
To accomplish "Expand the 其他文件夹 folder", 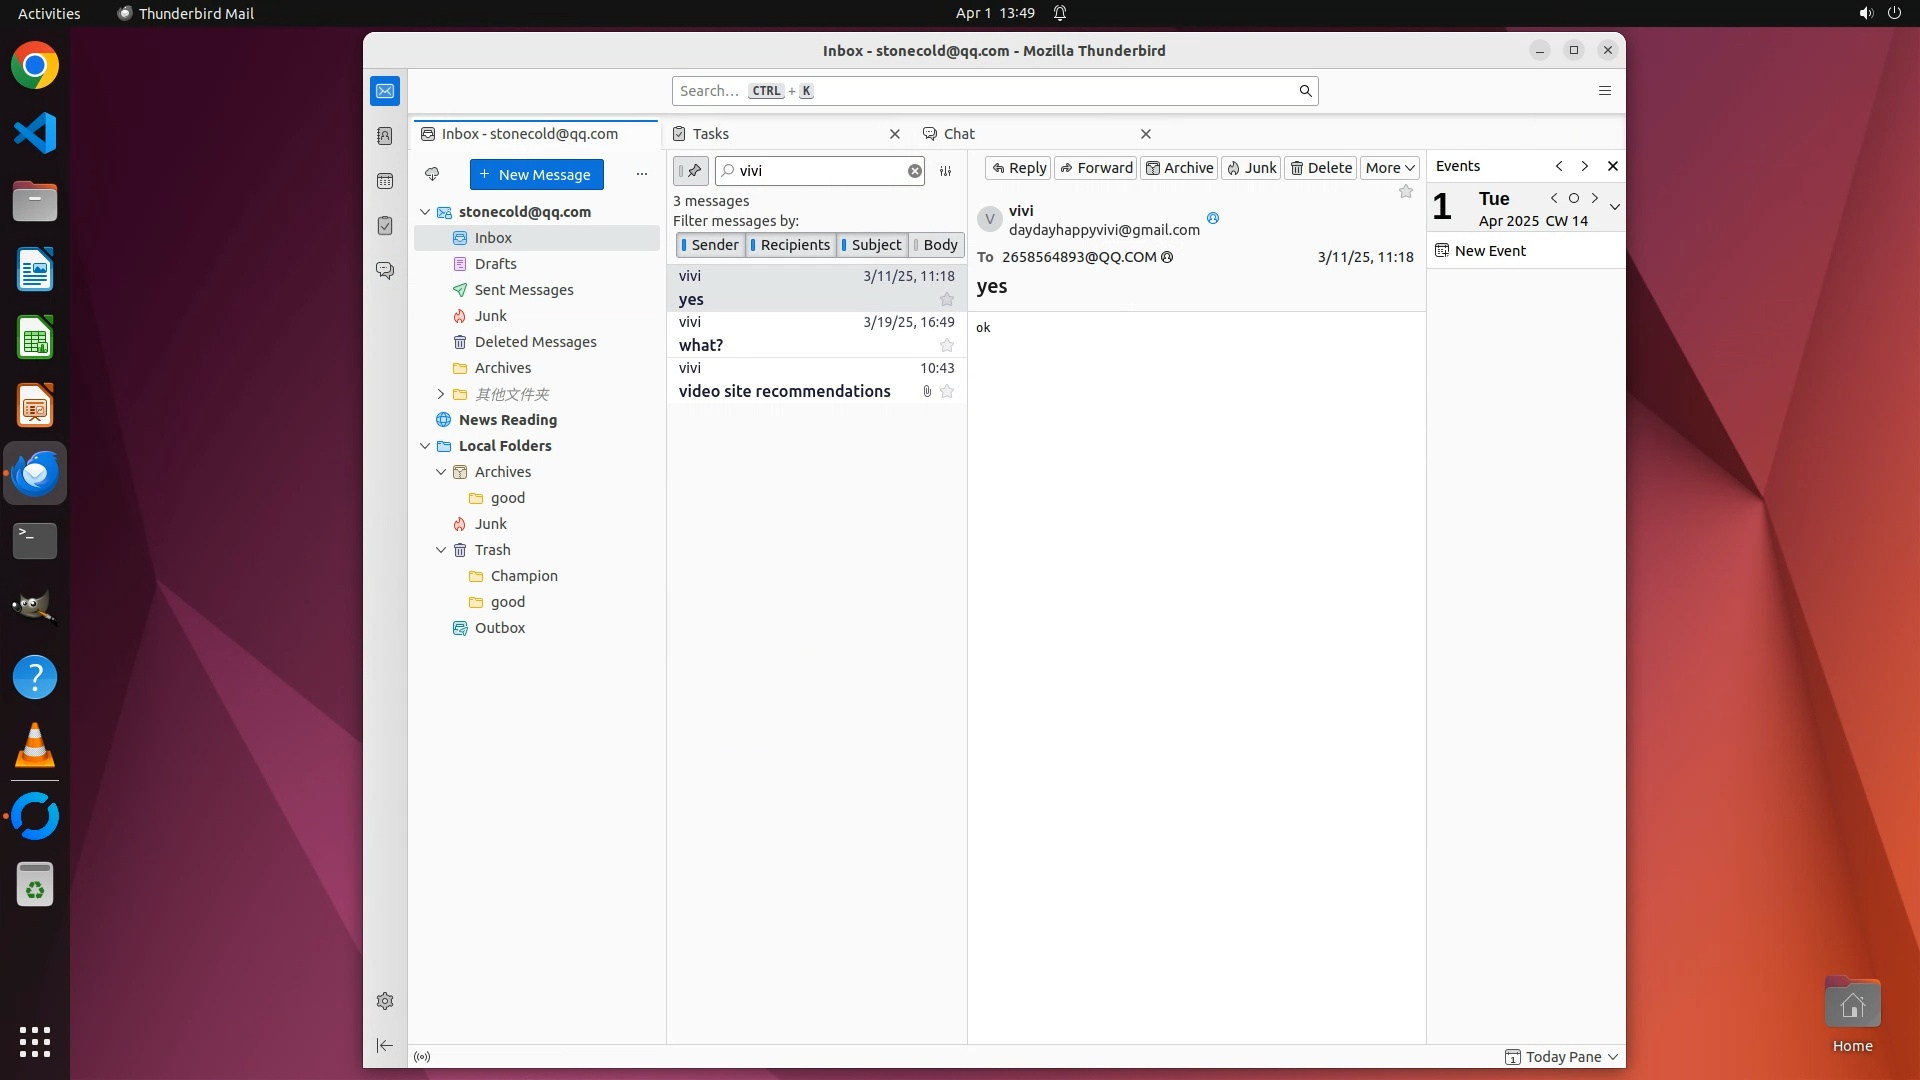I will 441,394.
